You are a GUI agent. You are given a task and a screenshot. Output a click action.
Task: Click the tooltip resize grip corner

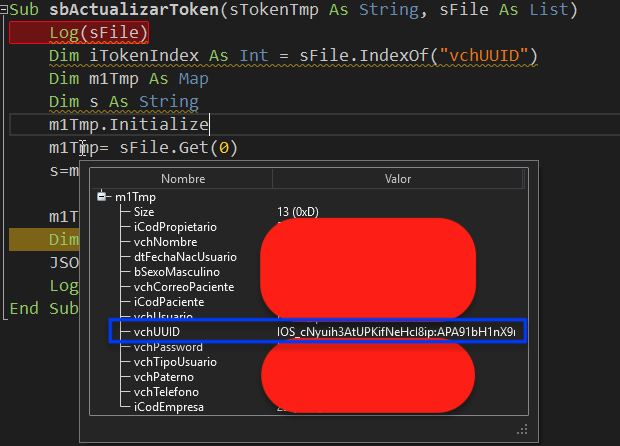click(520, 430)
